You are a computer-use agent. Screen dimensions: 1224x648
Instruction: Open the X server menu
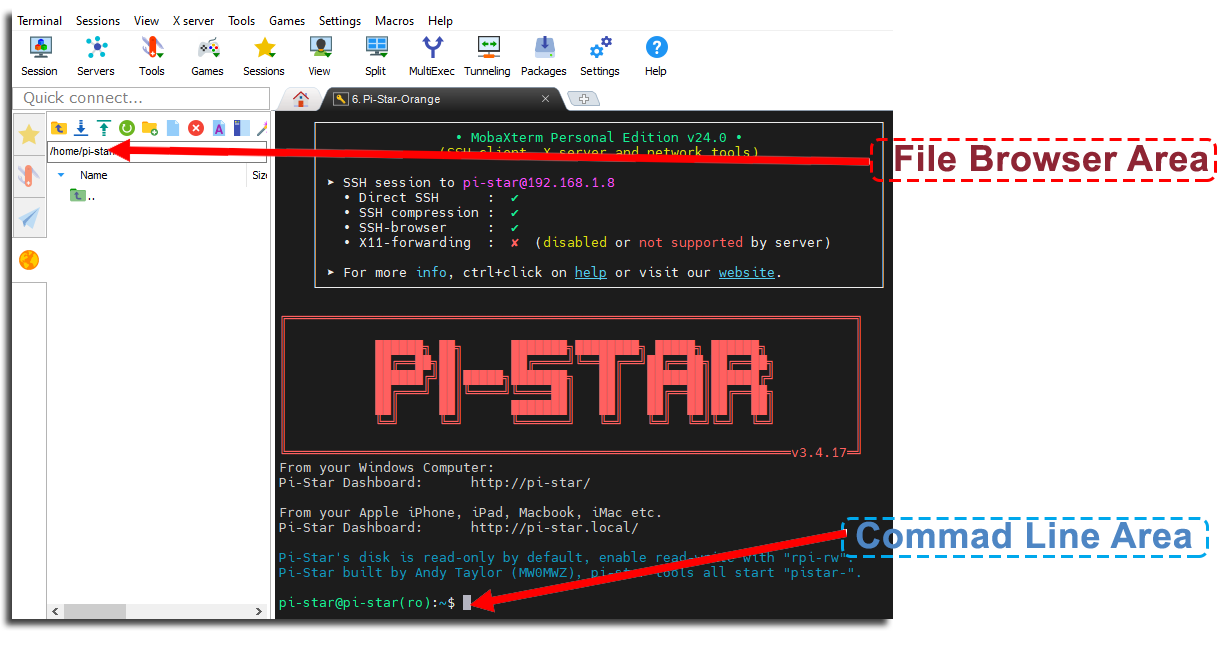click(193, 21)
